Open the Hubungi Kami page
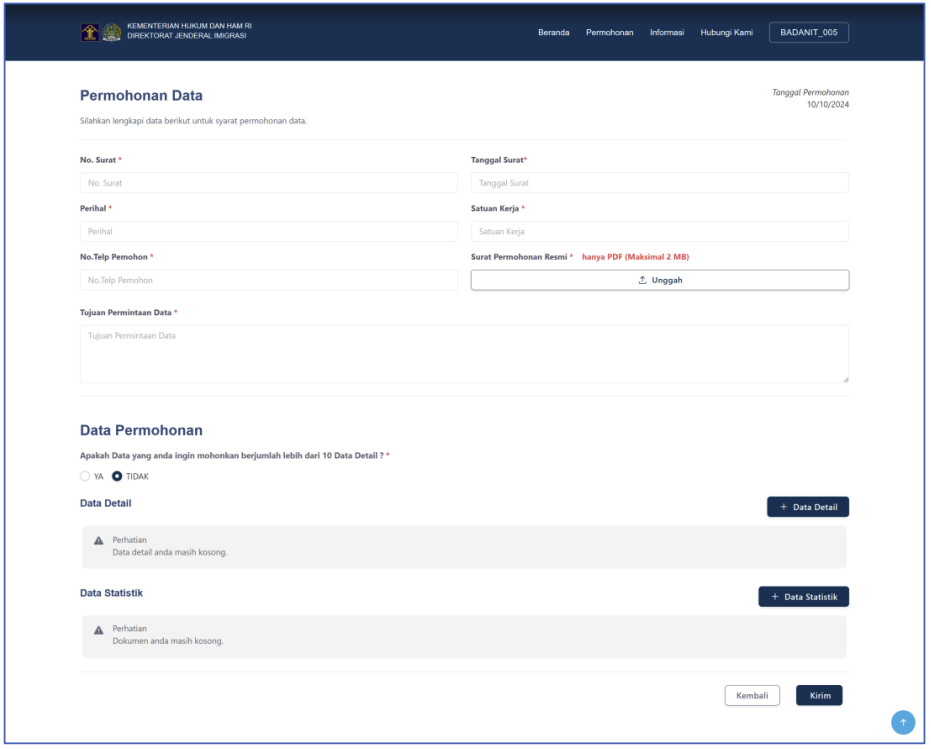931x749 pixels. pyautogui.click(x=726, y=33)
